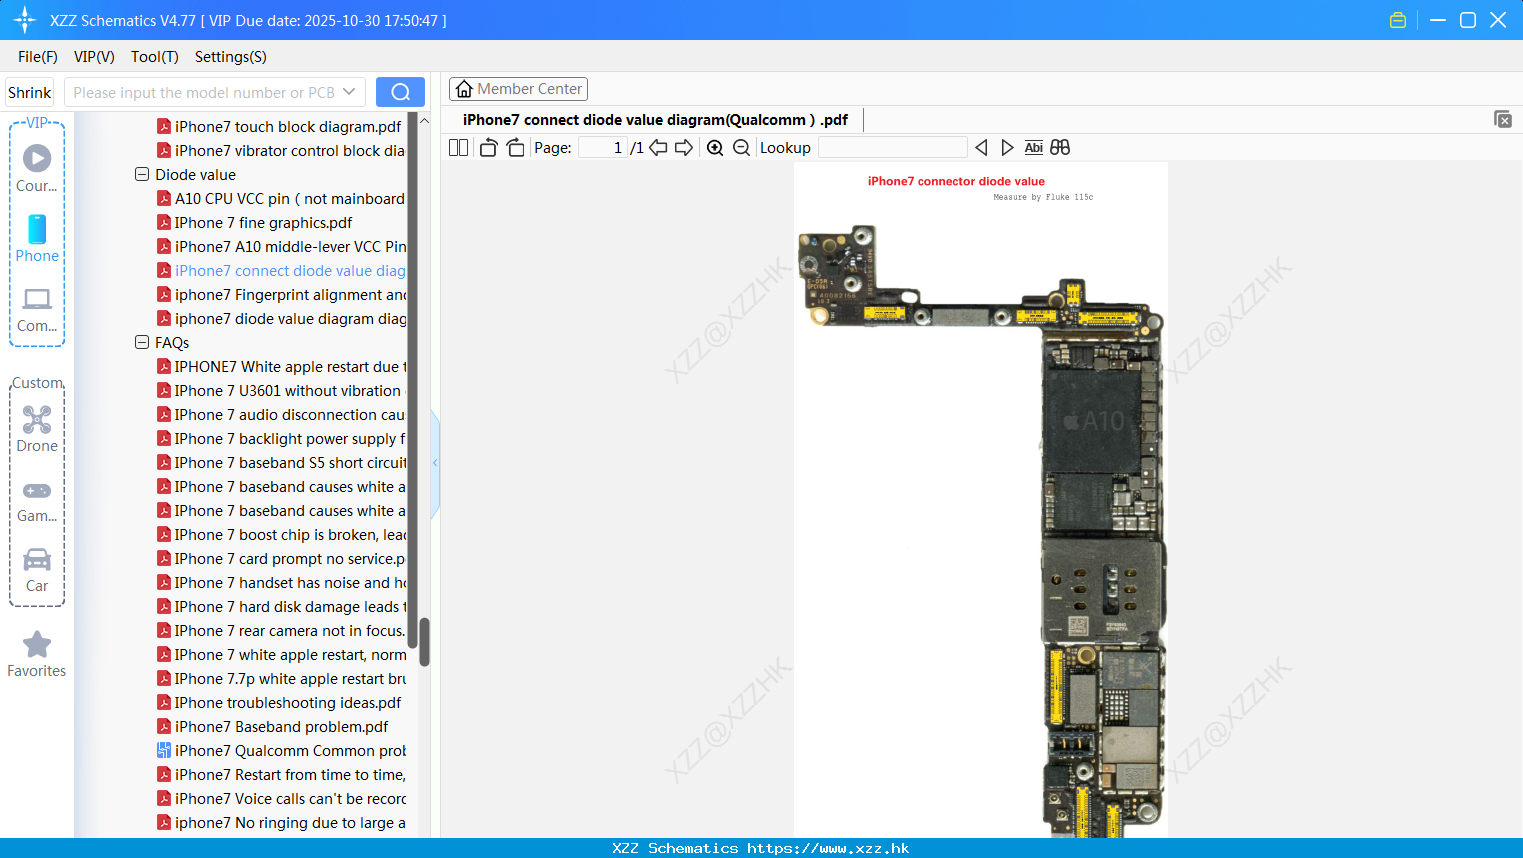Click the XZZ app logo

25,20
